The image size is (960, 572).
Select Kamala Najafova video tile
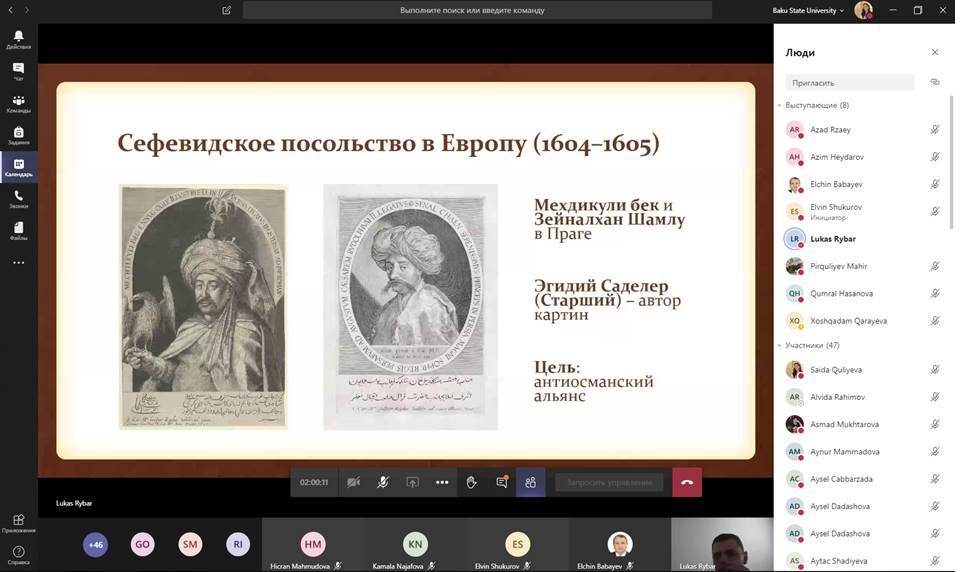pos(416,545)
